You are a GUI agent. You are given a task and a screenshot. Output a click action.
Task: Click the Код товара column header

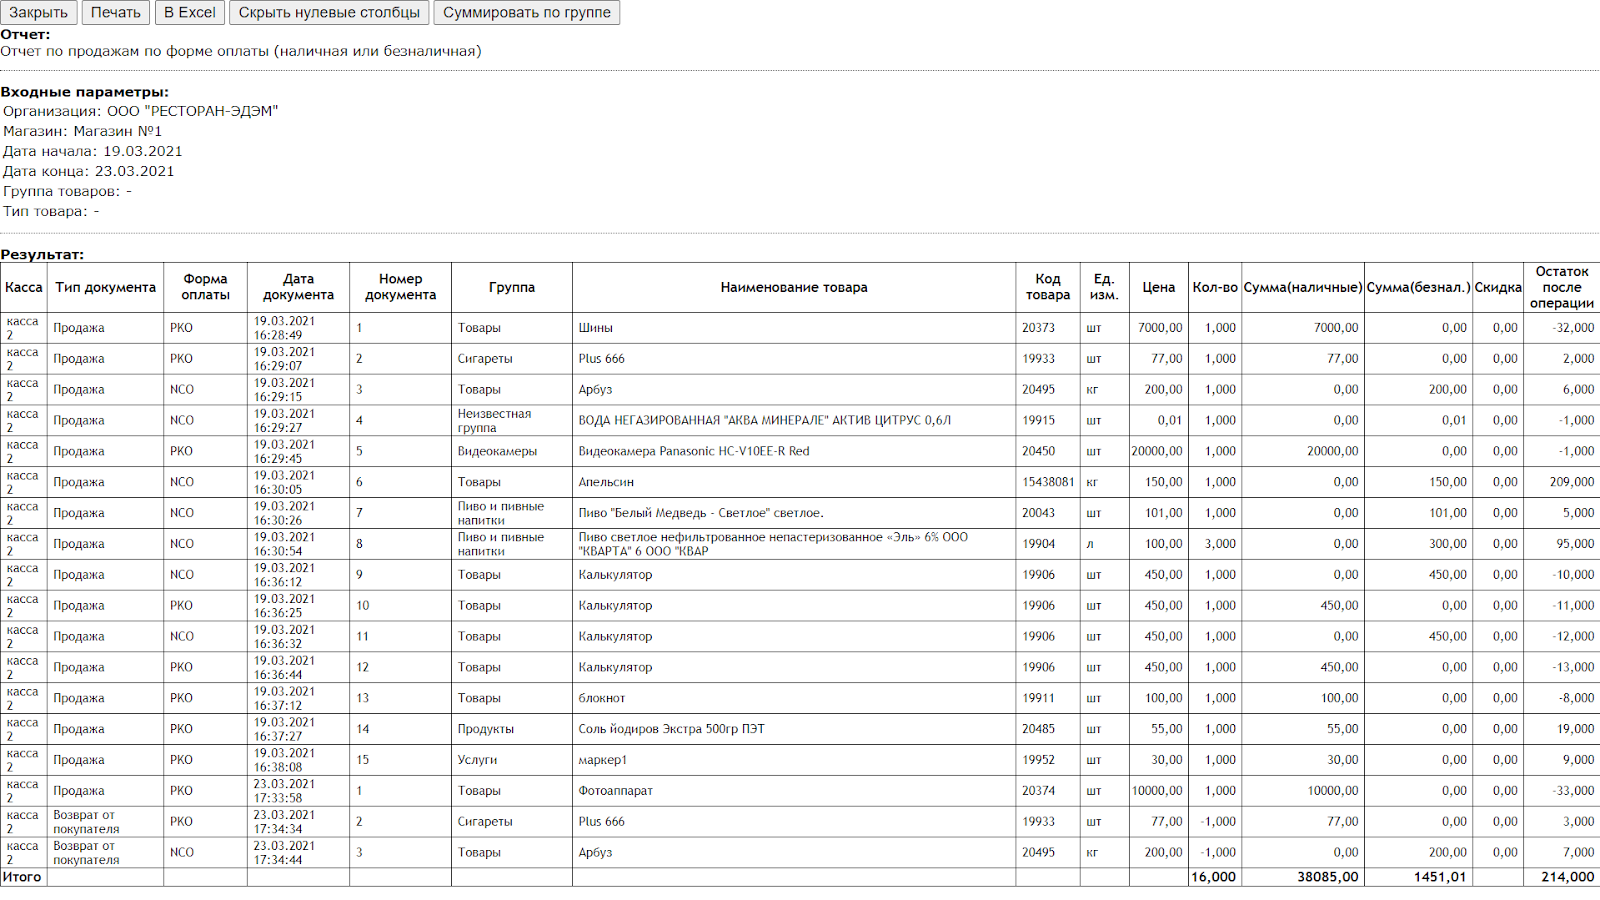pyautogui.click(x=1047, y=288)
